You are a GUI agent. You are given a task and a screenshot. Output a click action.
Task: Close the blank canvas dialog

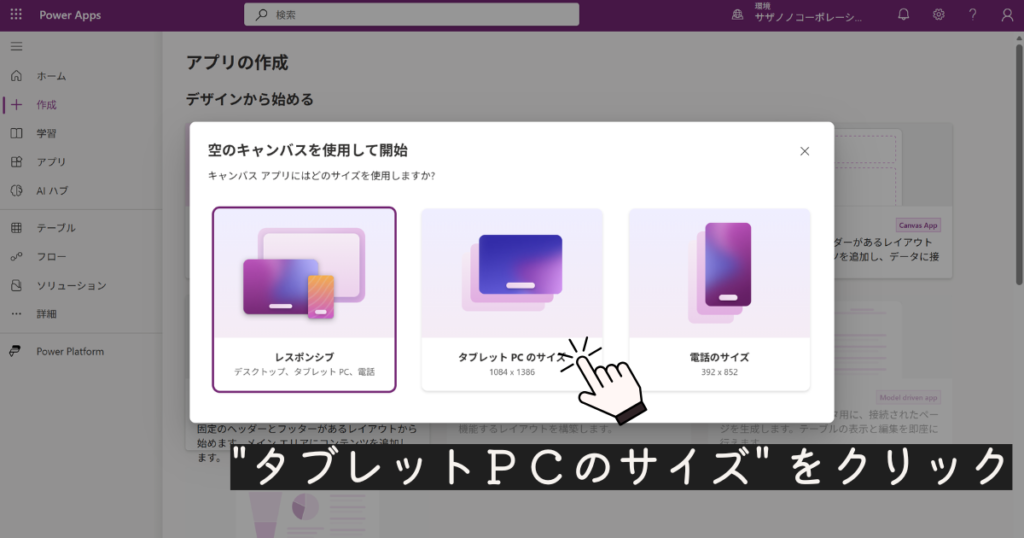[805, 151]
